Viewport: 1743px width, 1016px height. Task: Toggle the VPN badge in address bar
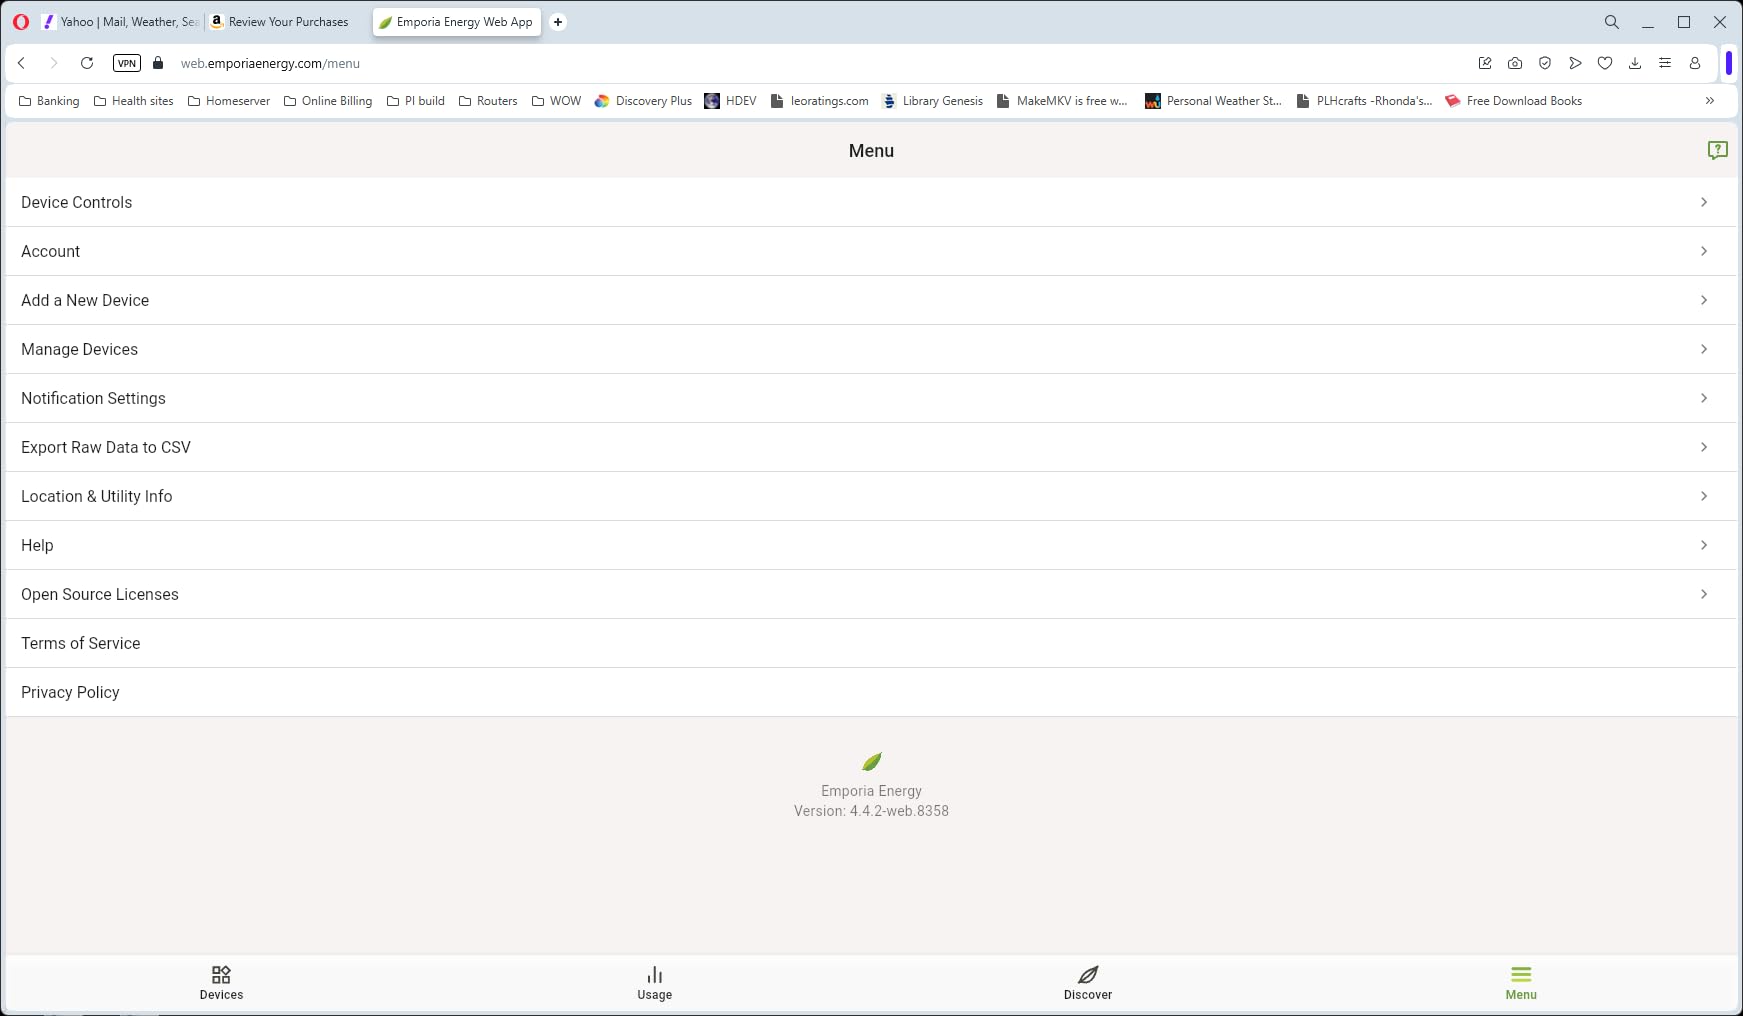tap(127, 63)
